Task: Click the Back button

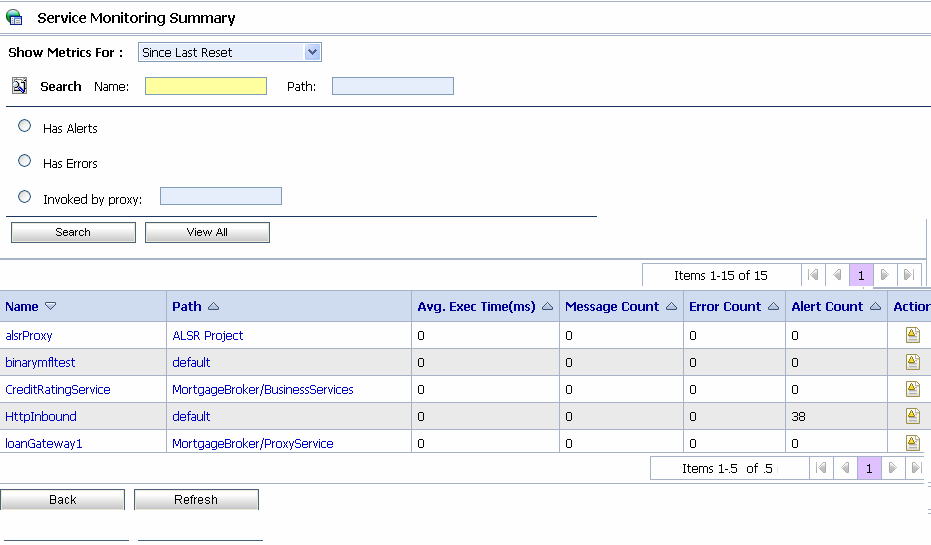Action: (x=62, y=500)
